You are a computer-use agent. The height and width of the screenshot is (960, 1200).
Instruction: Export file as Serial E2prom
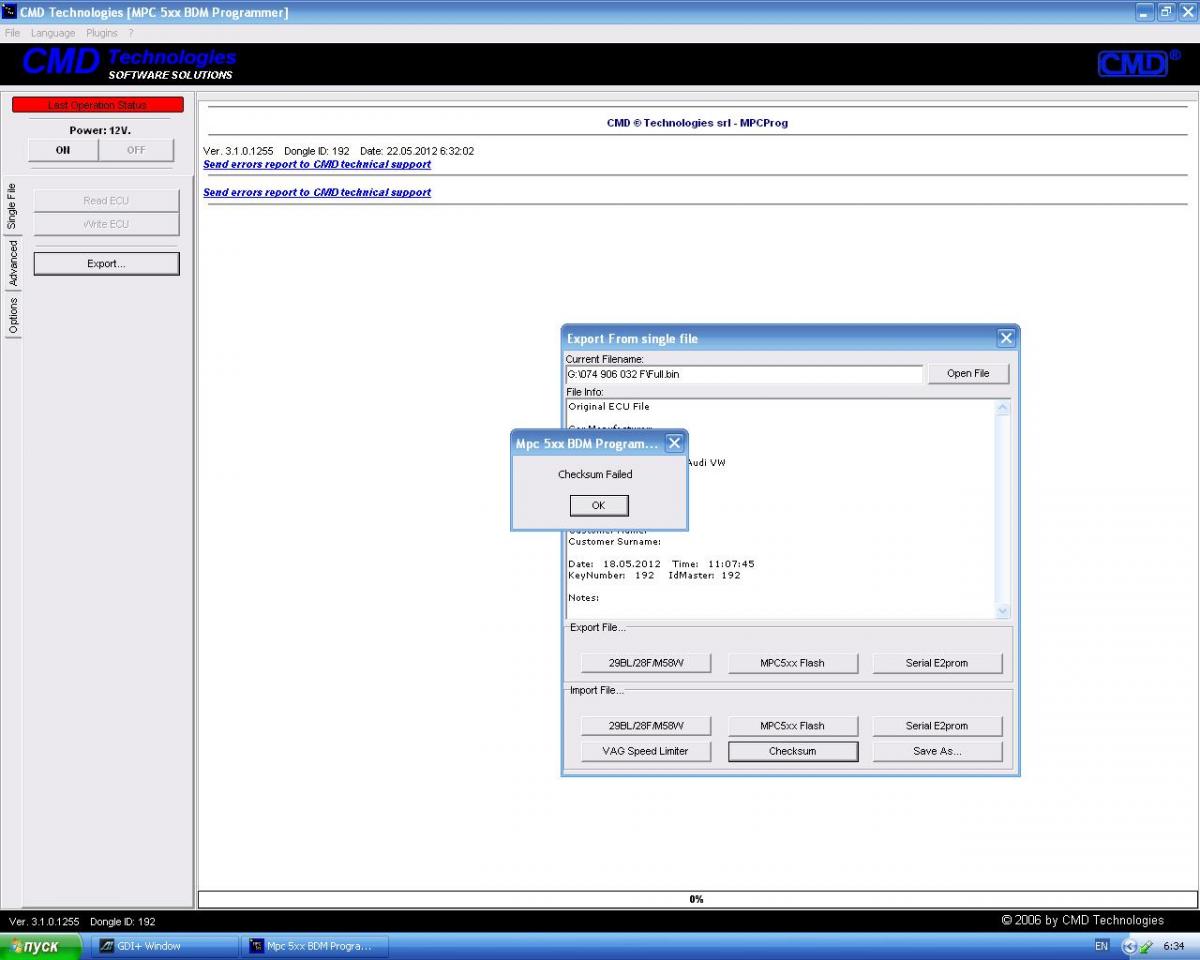click(x=937, y=663)
